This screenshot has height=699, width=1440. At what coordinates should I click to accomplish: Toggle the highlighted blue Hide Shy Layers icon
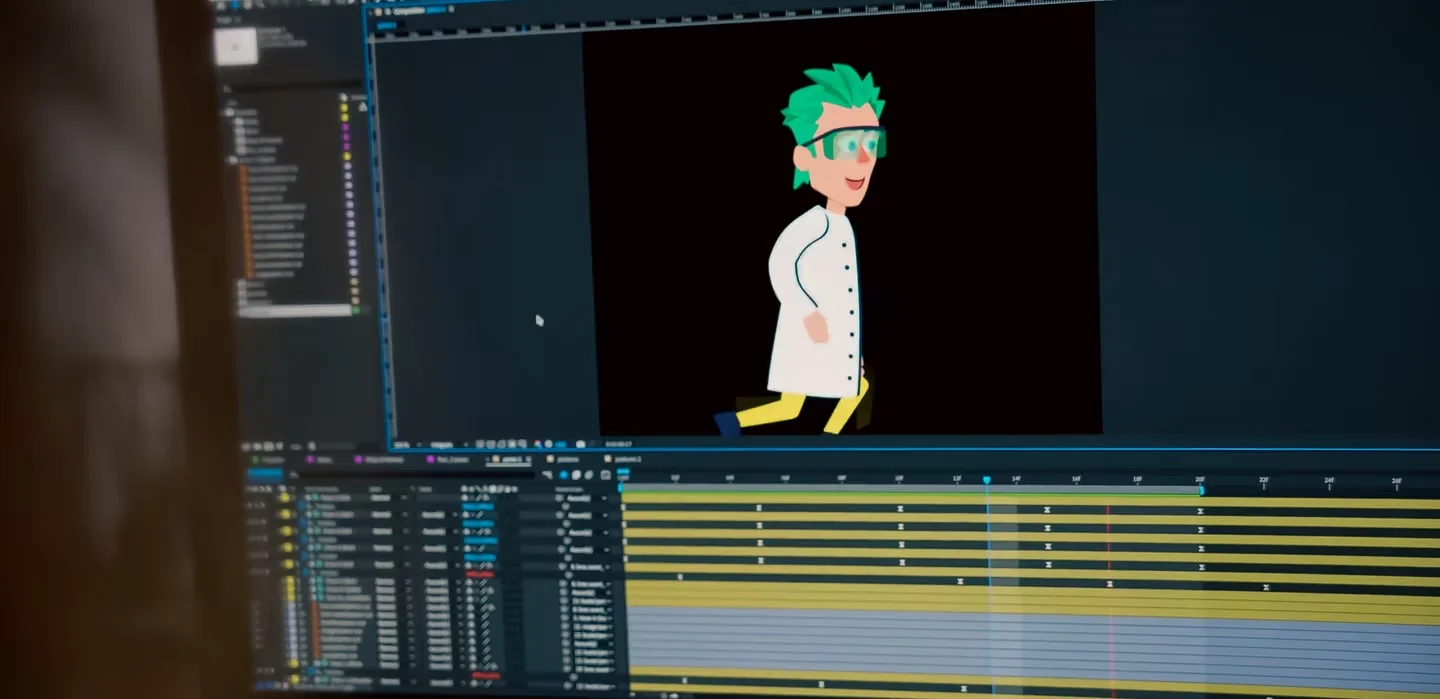(563, 475)
